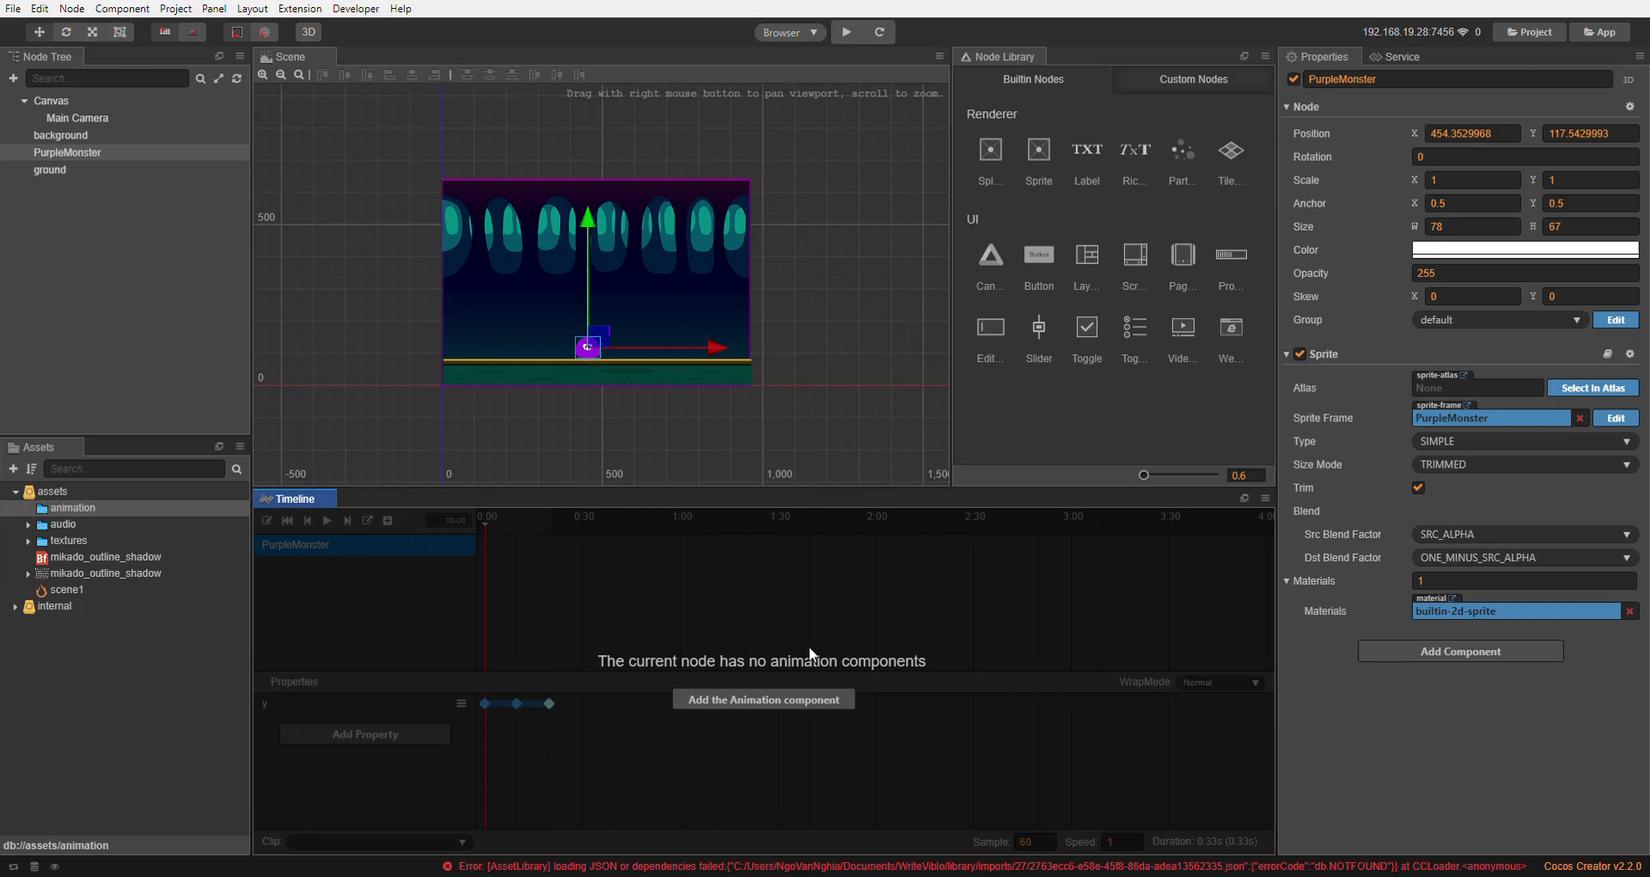The image size is (1650, 877).
Task: Toggle the 3D view mode button
Action: point(308,32)
